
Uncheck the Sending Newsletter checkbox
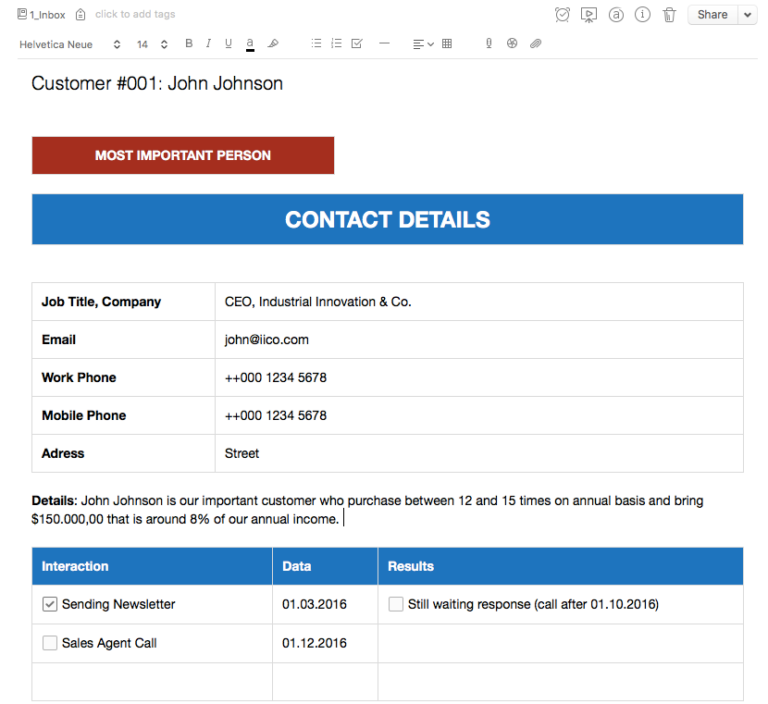click(x=50, y=604)
